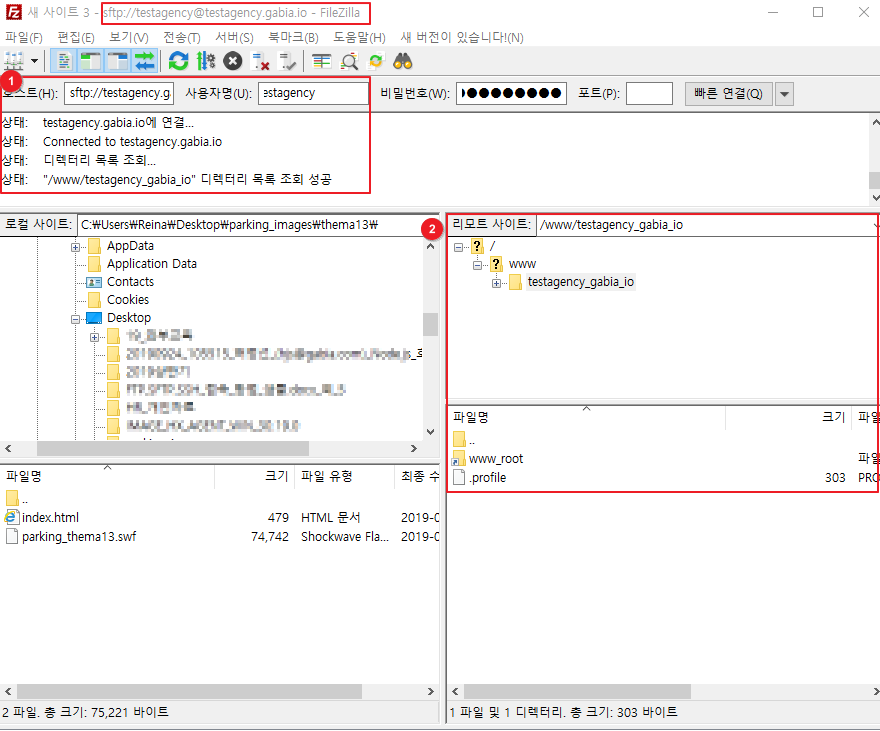Image resolution: width=880 pixels, height=731 pixels.
Task: Select the Application Data folder
Action: tap(152, 264)
